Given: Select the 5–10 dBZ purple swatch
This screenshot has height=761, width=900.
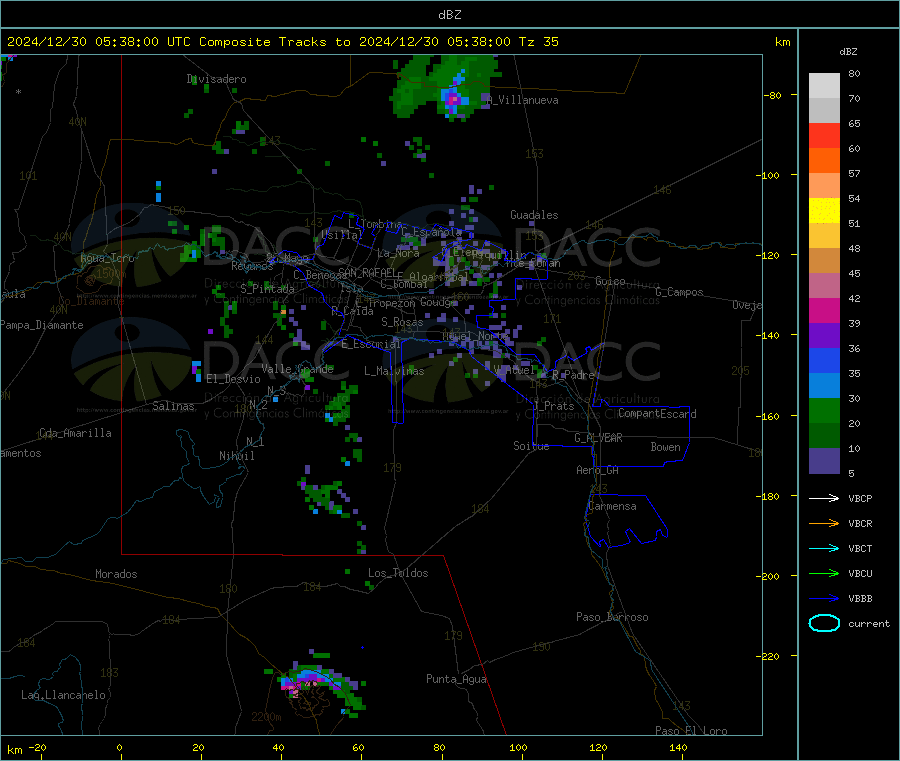Looking at the screenshot, I should 824,461.
